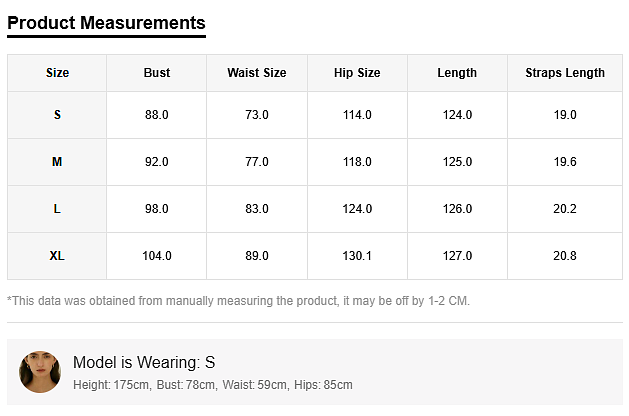Click the Model is Wearing: S text
629x416 pixels.
144,362
